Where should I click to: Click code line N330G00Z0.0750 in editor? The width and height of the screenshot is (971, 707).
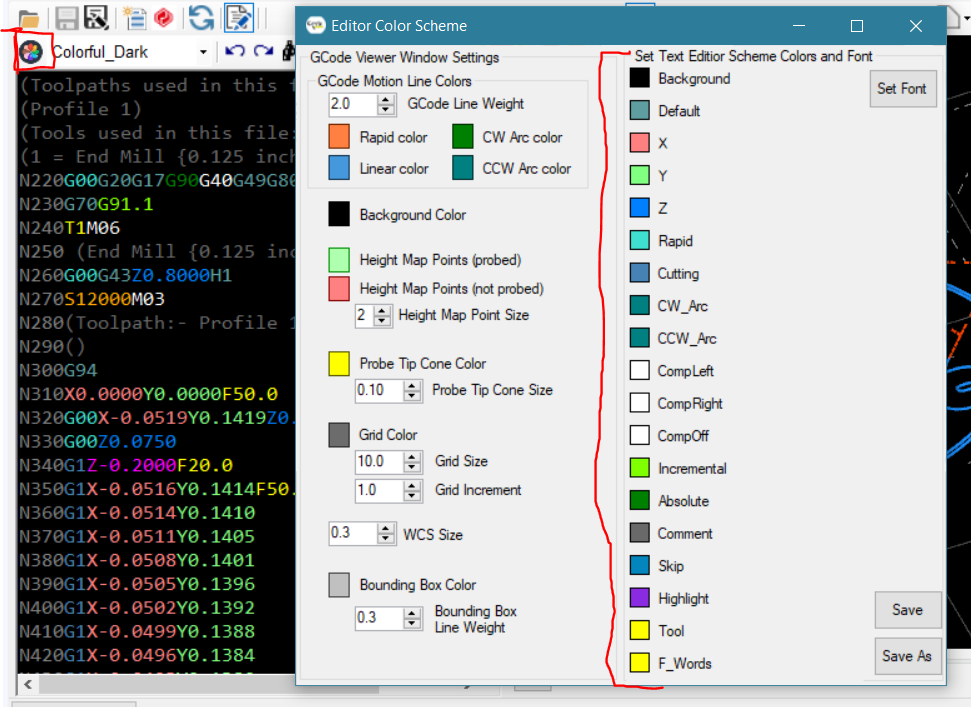[x=97, y=441]
